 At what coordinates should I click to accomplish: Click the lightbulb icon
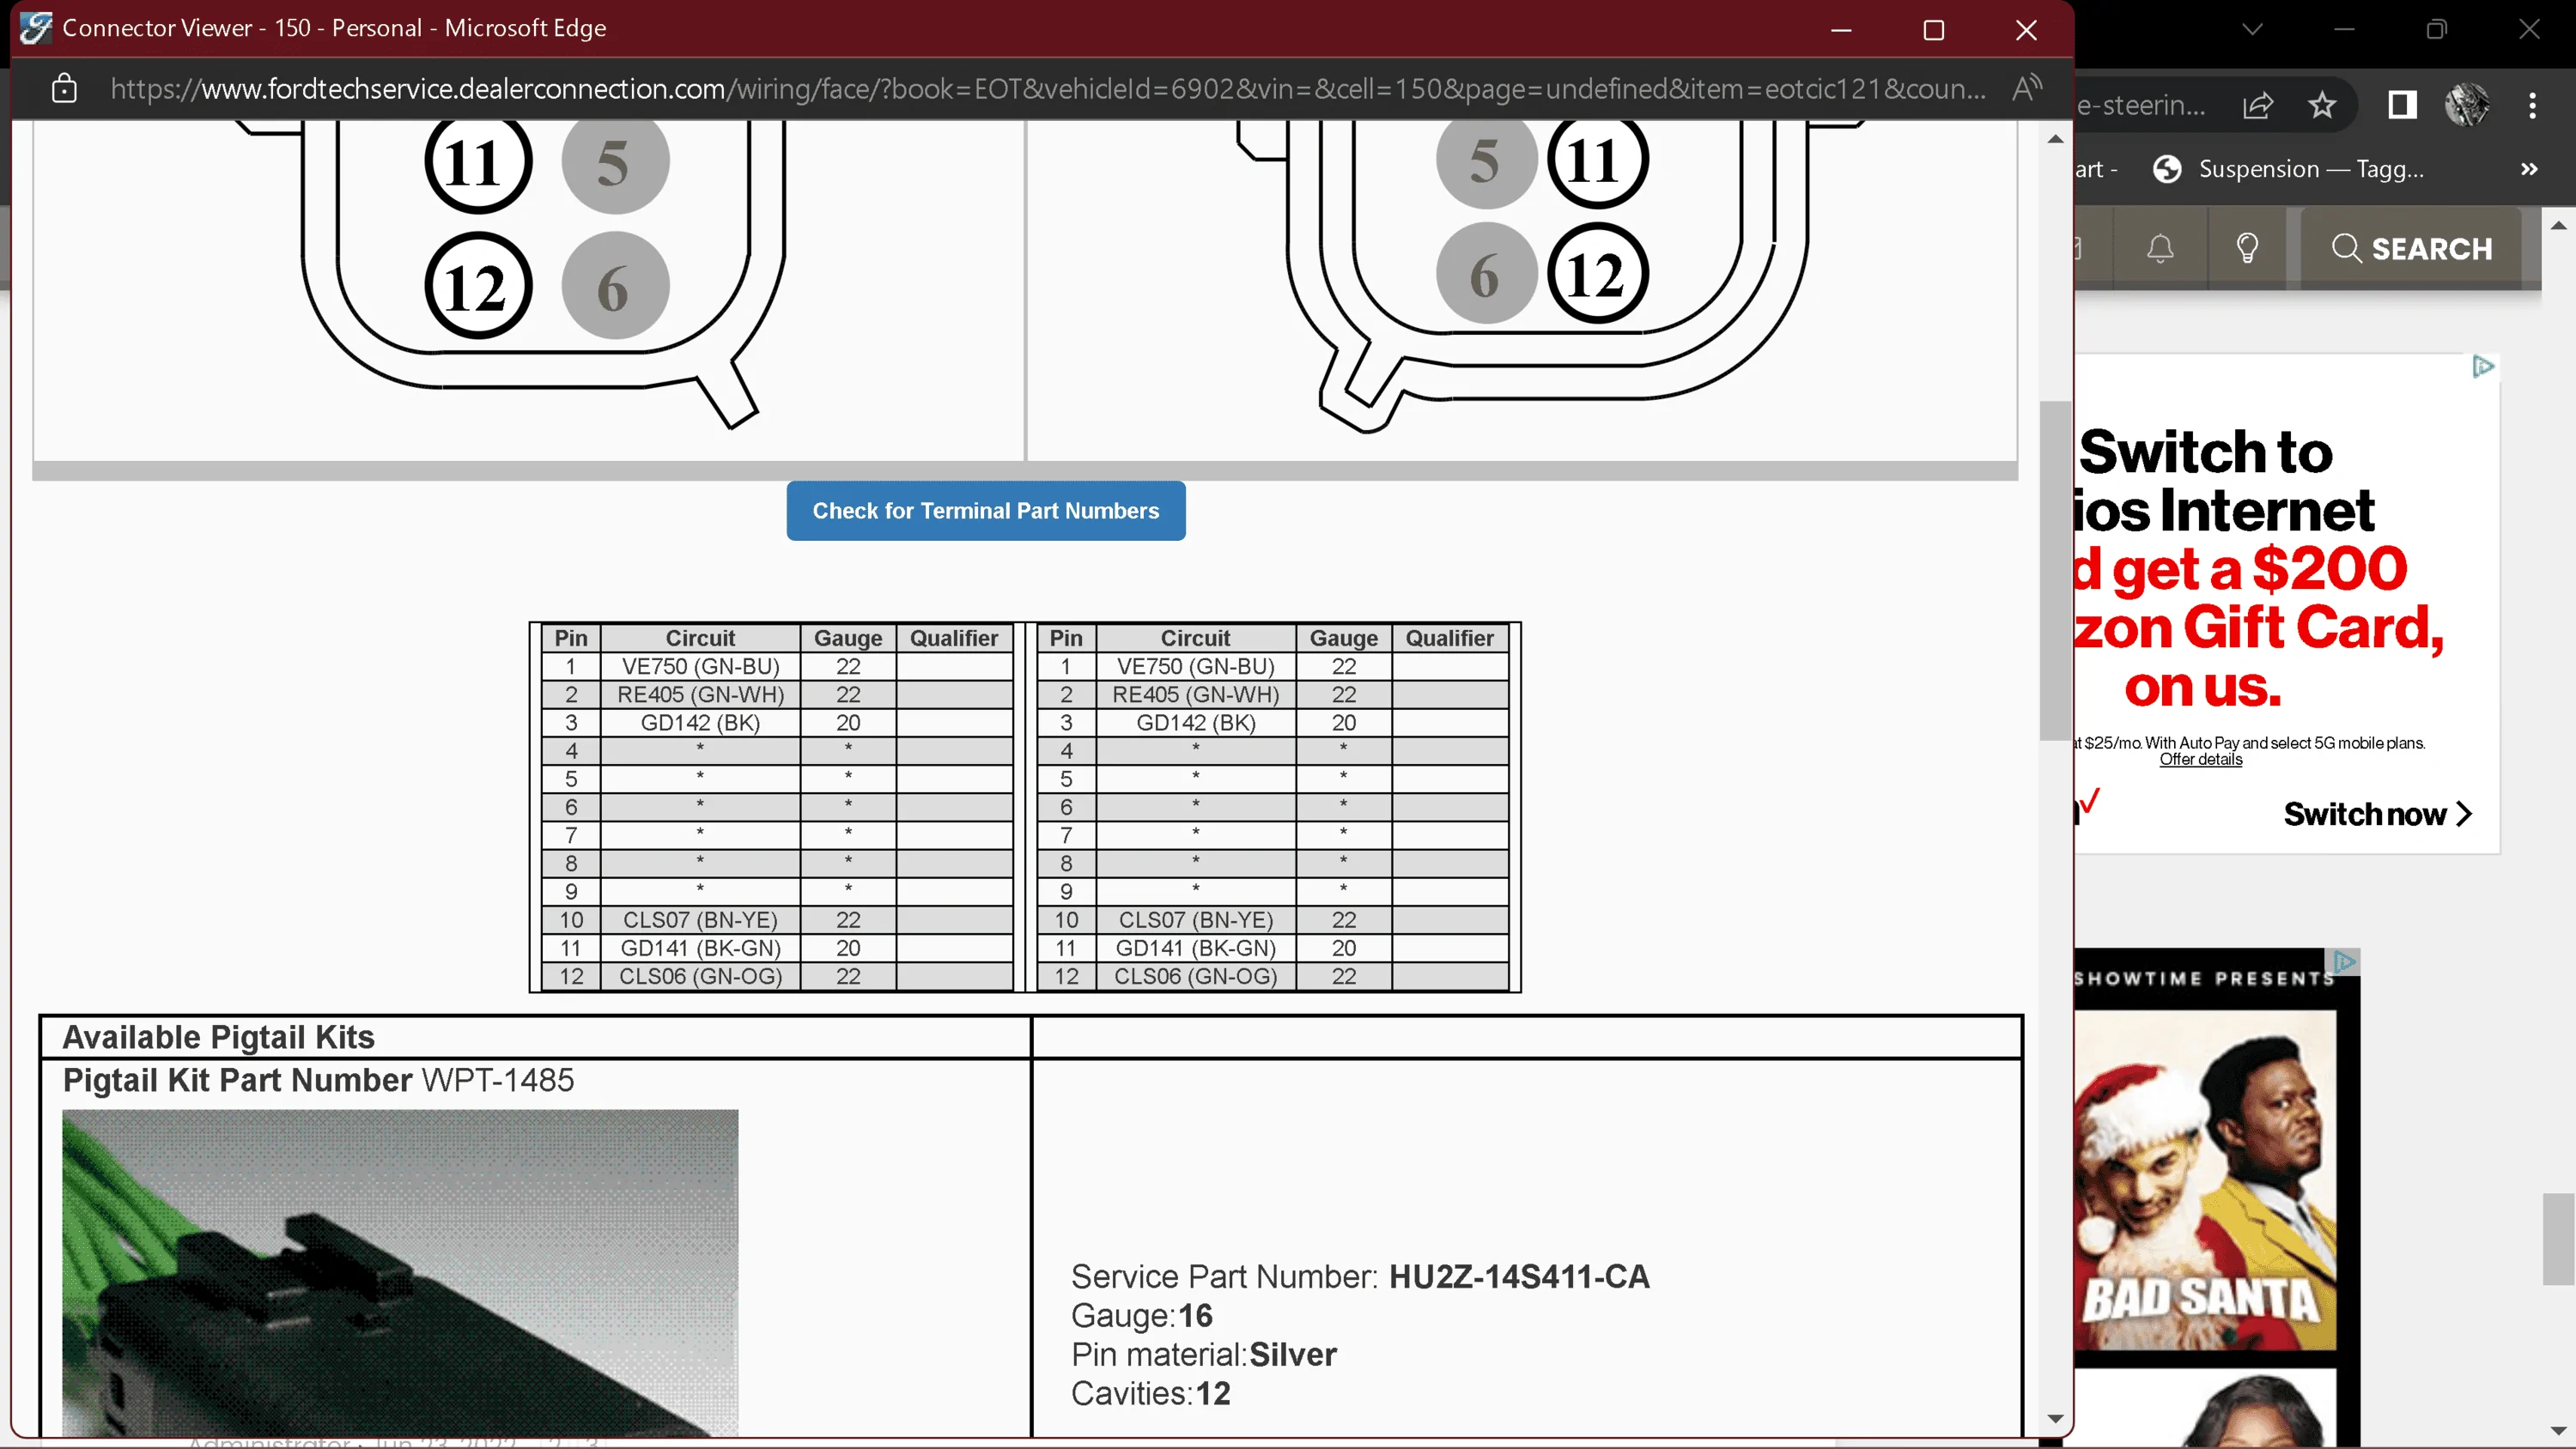(x=2247, y=248)
